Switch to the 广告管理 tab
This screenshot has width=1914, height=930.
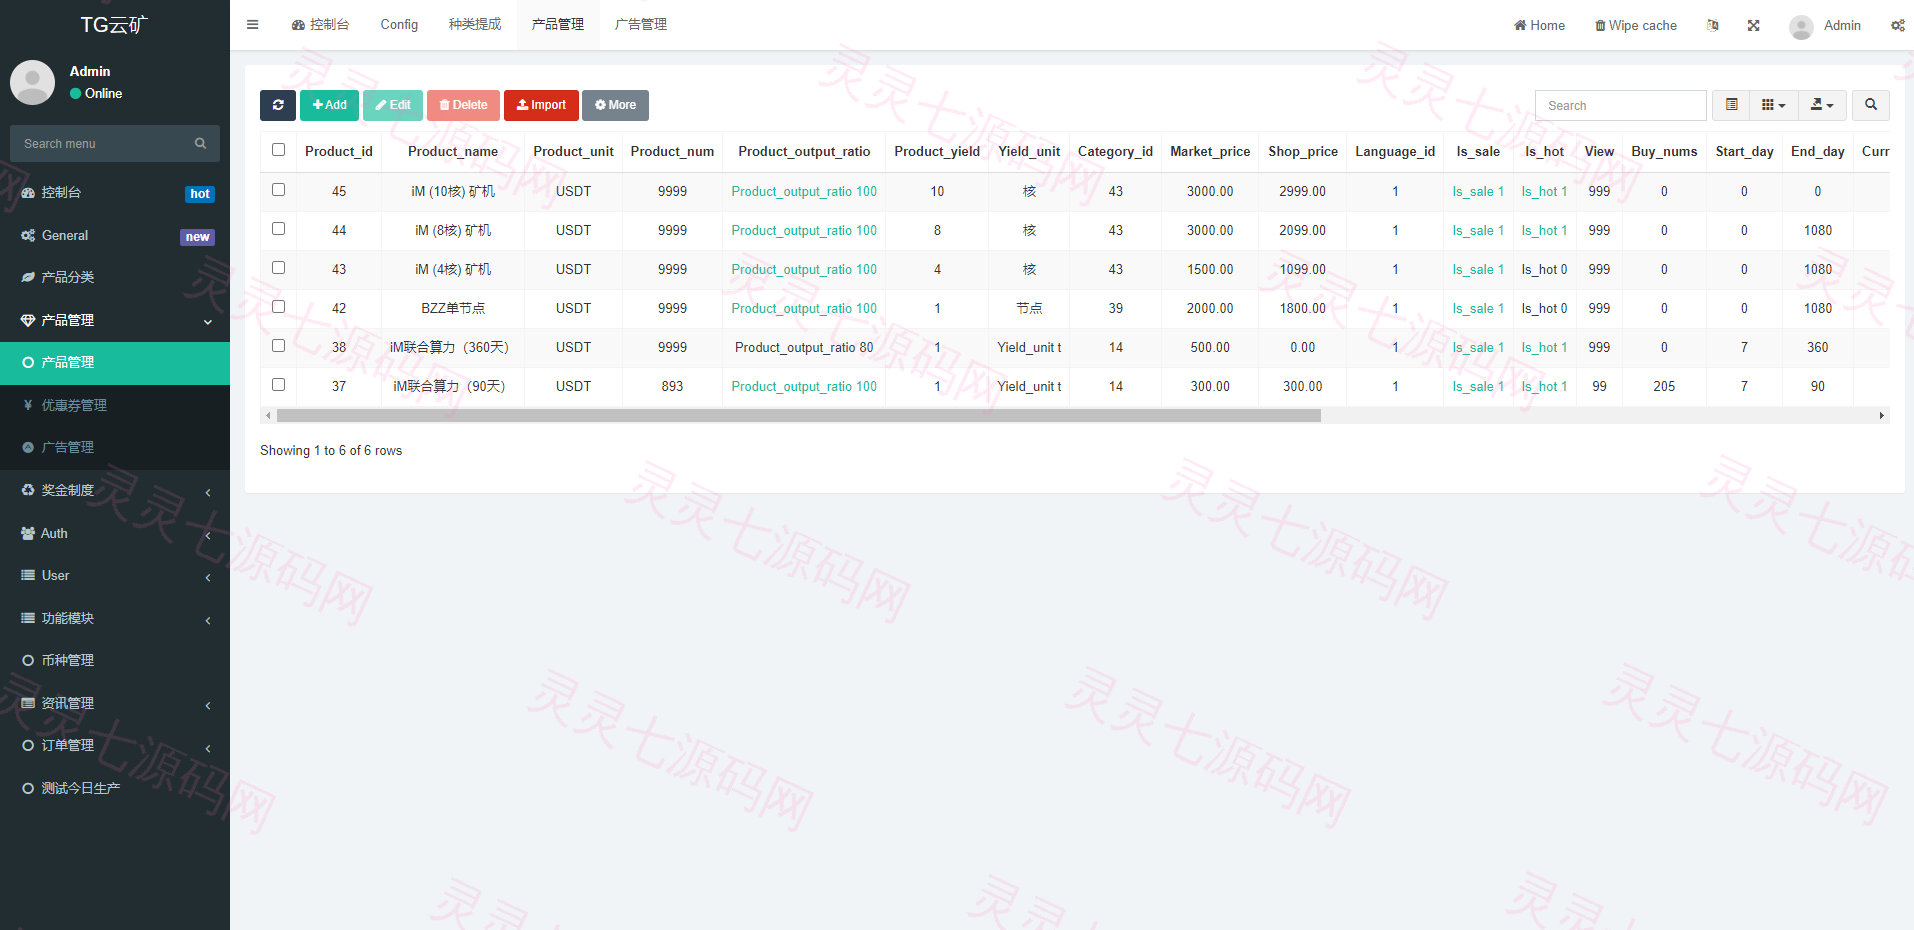point(641,25)
